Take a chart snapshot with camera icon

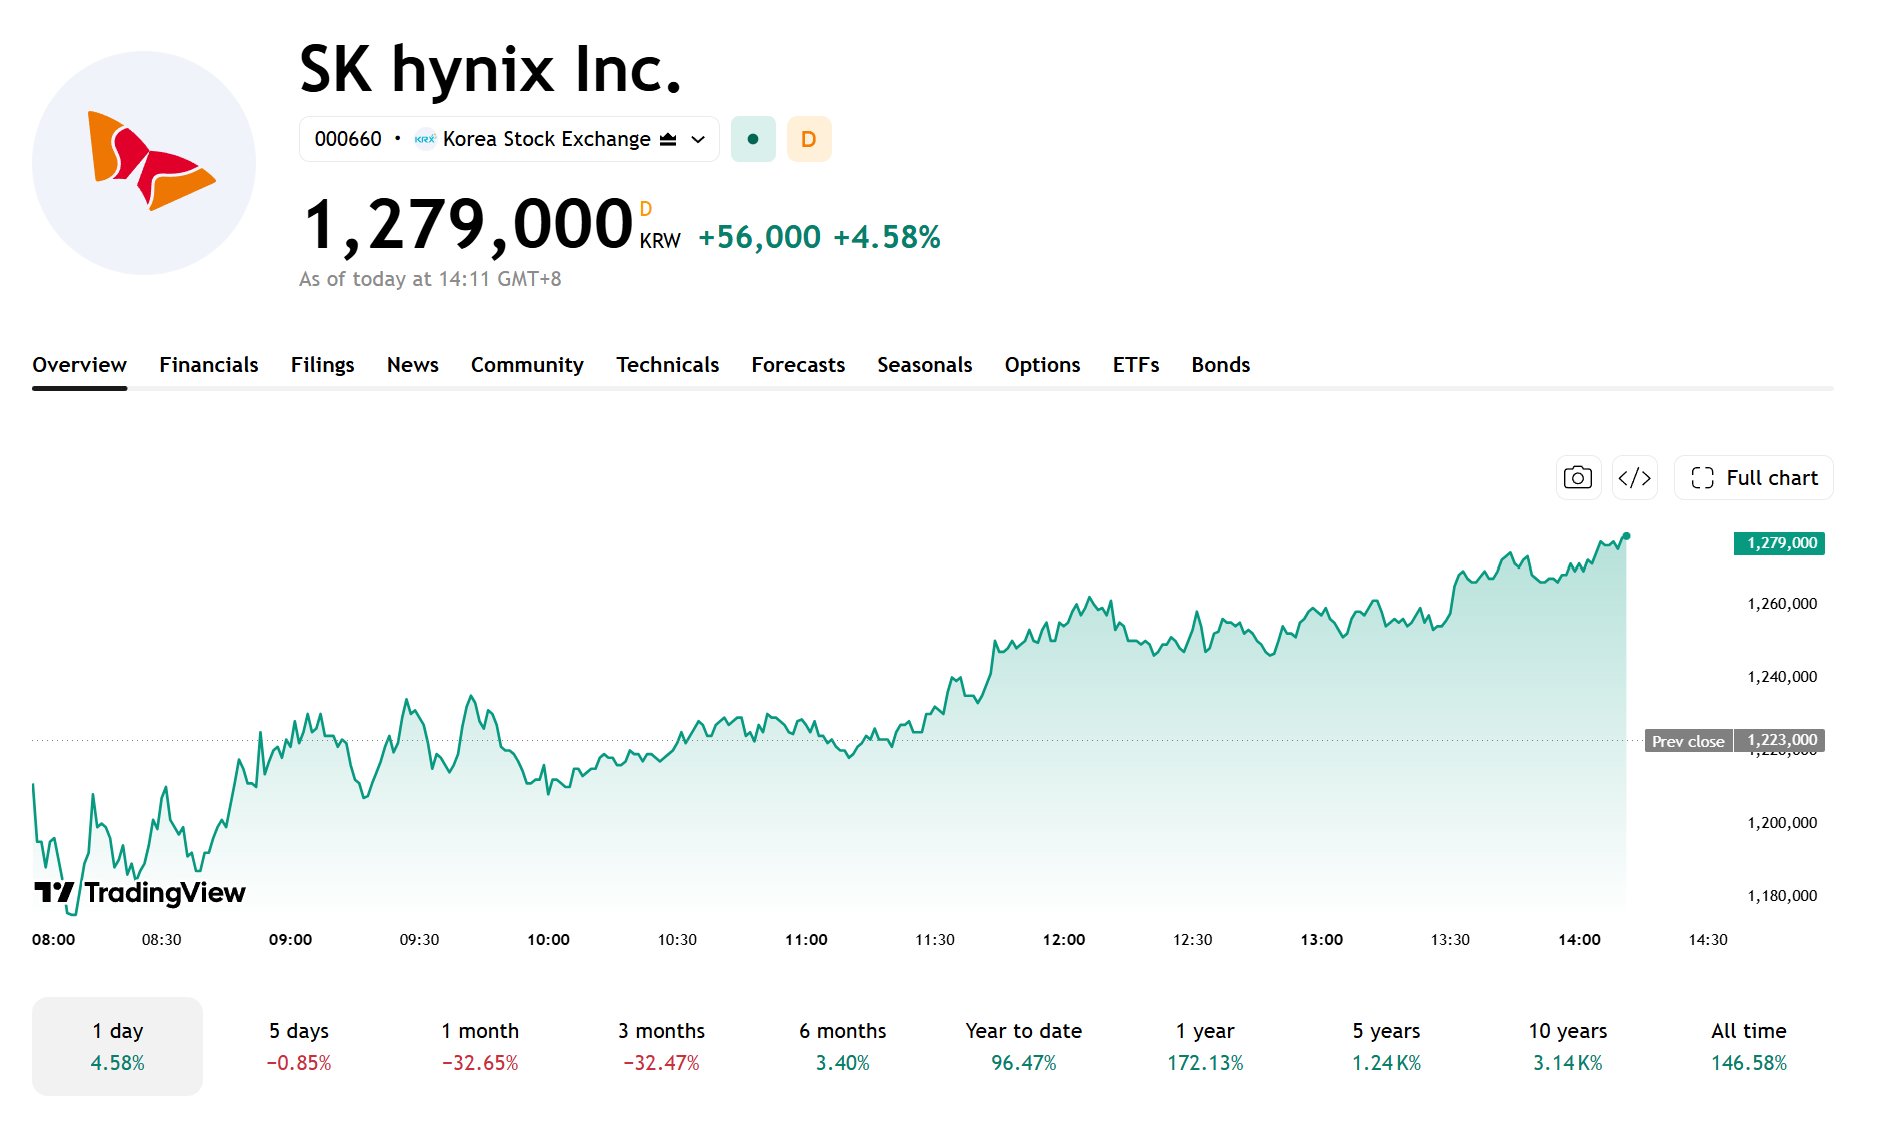click(1578, 478)
